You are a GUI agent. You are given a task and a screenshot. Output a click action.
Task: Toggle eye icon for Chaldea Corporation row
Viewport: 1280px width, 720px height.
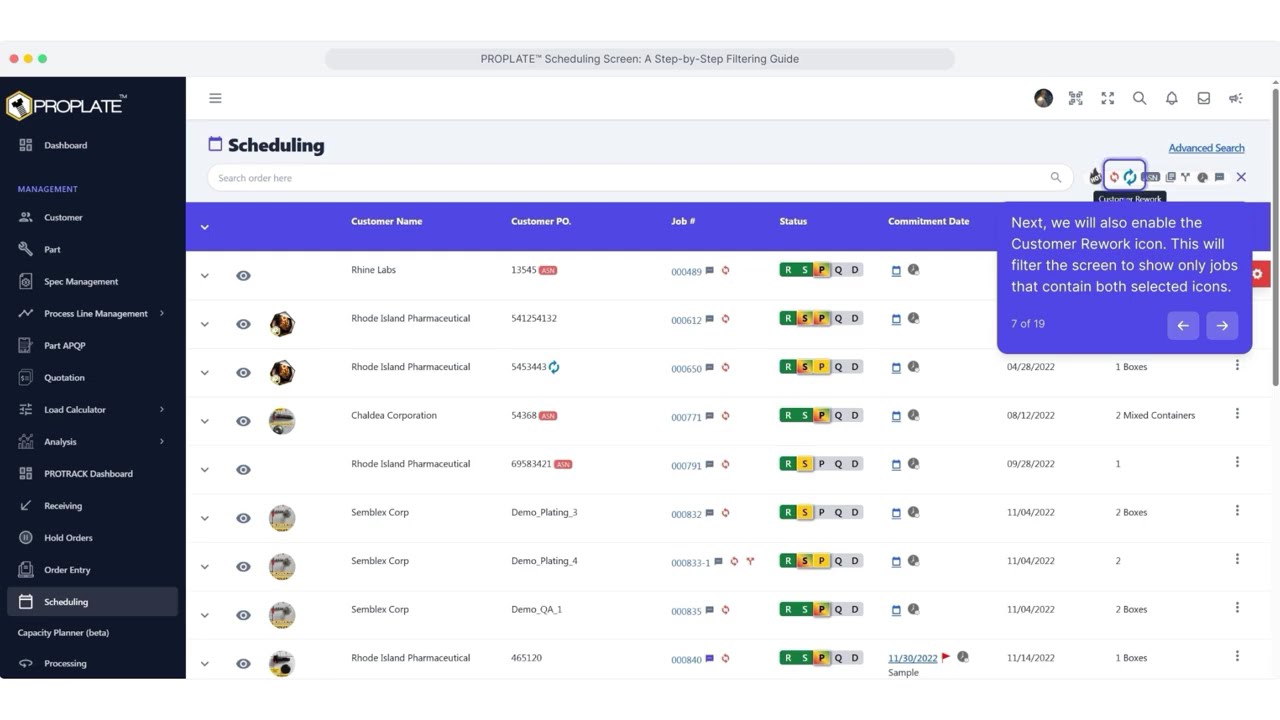(x=243, y=421)
